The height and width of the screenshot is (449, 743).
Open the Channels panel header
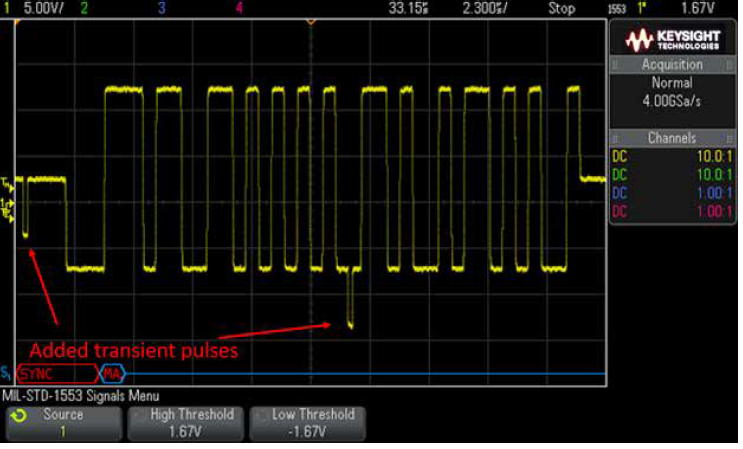click(672, 138)
